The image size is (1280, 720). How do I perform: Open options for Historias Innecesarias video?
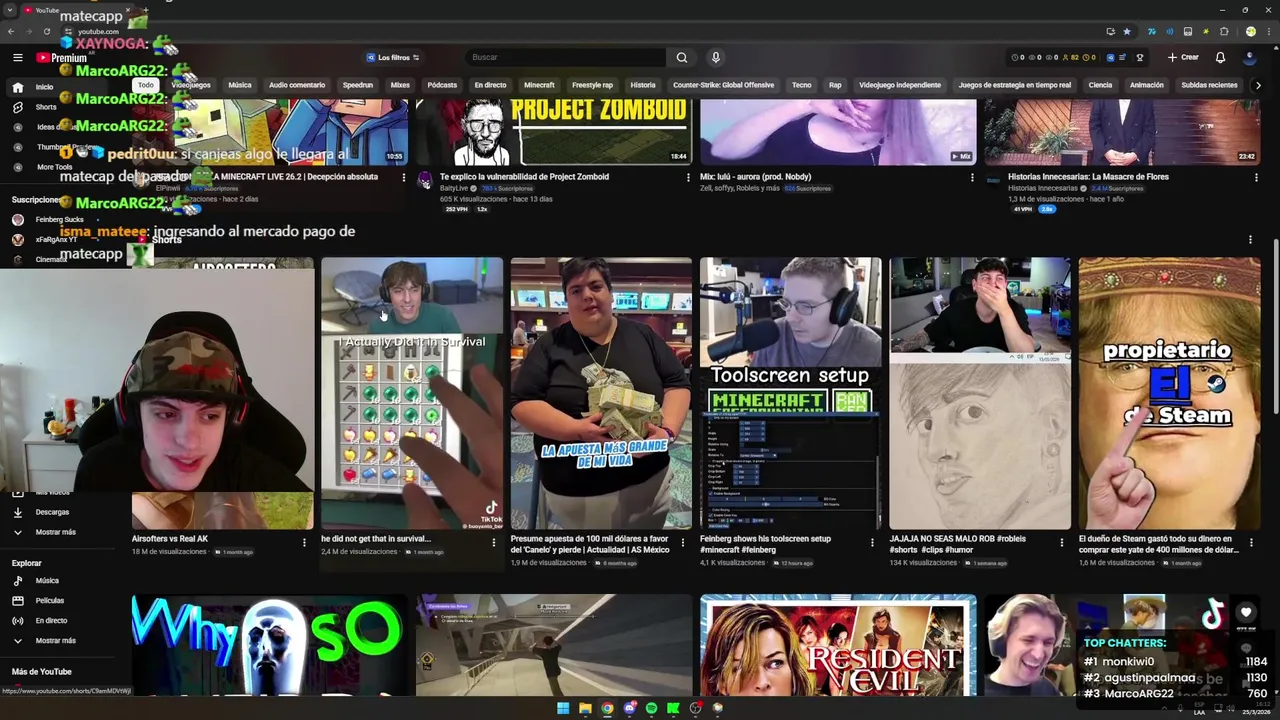pyautogui.click(x=1256, y=177)
